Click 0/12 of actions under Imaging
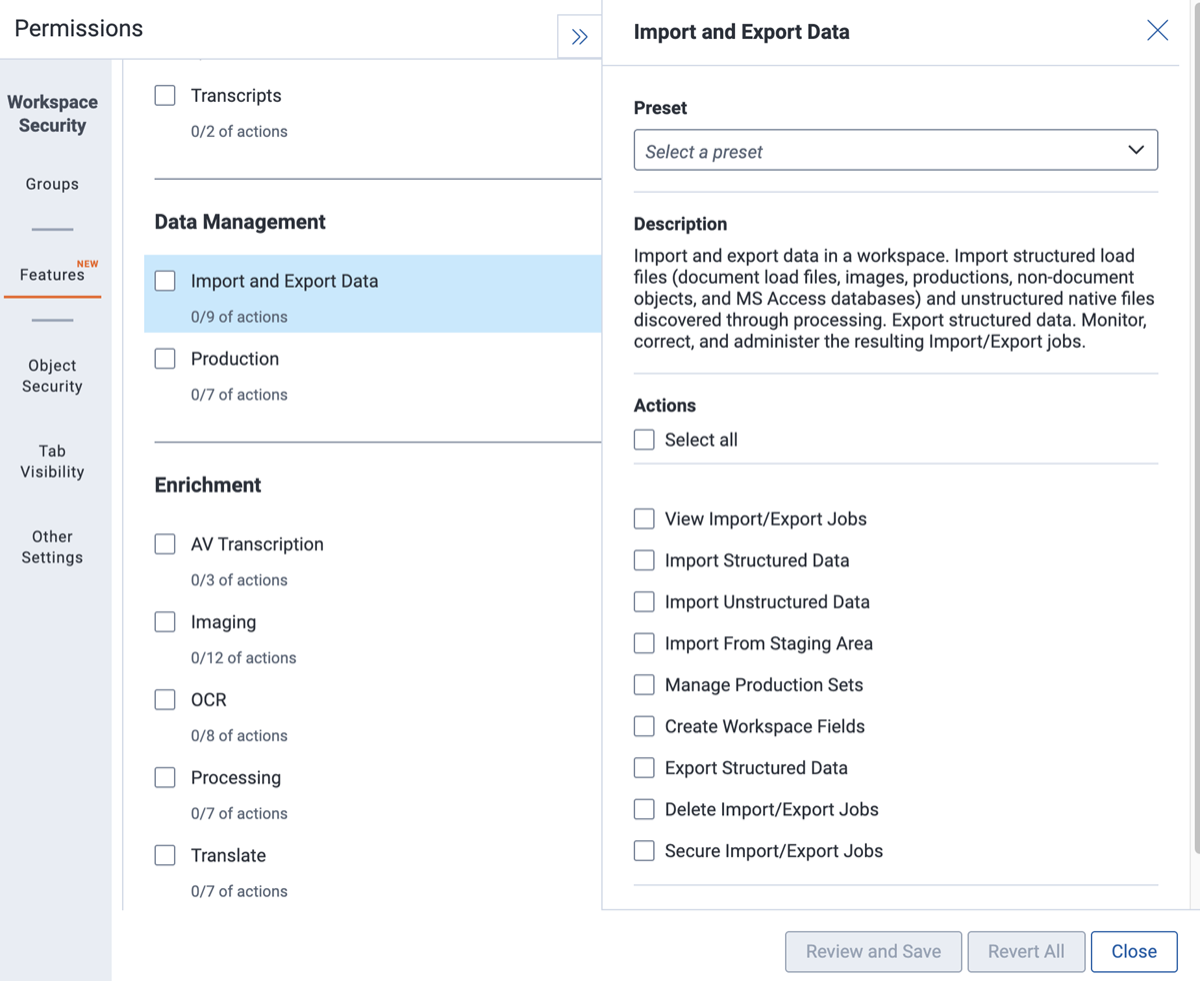Viewport: 1200px width, 981px height. [x=243, y=658]
